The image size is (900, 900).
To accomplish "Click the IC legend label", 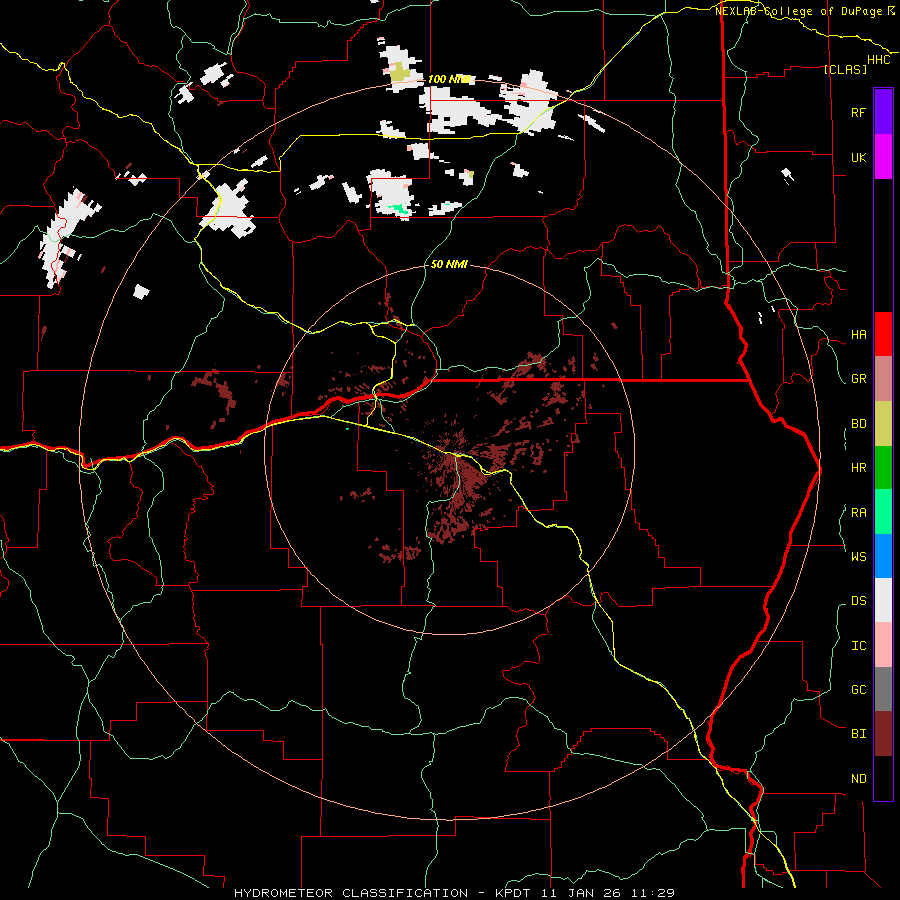I will tap(858, 646).
